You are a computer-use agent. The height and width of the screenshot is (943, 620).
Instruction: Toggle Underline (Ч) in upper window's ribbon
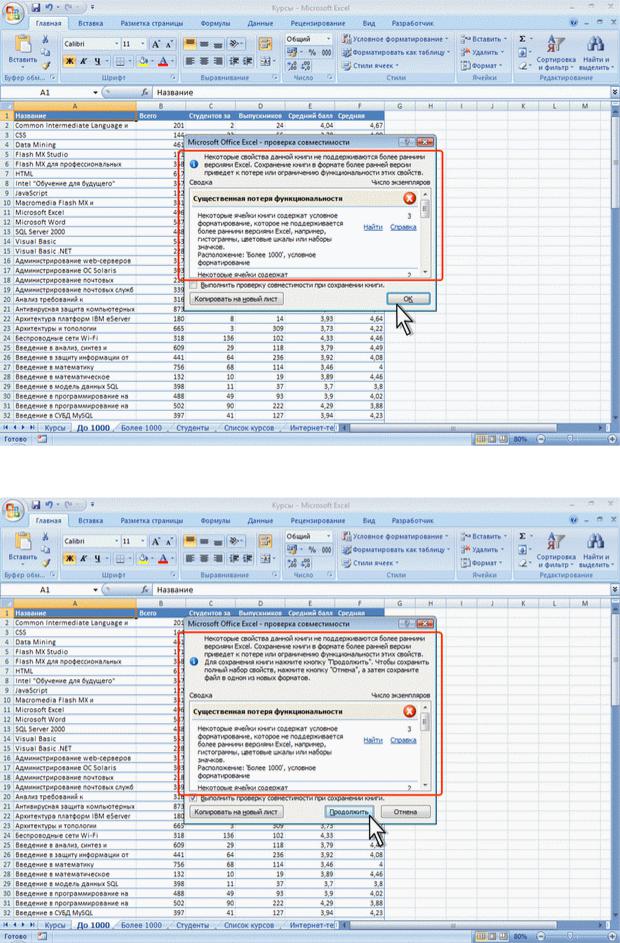(96, 61)
